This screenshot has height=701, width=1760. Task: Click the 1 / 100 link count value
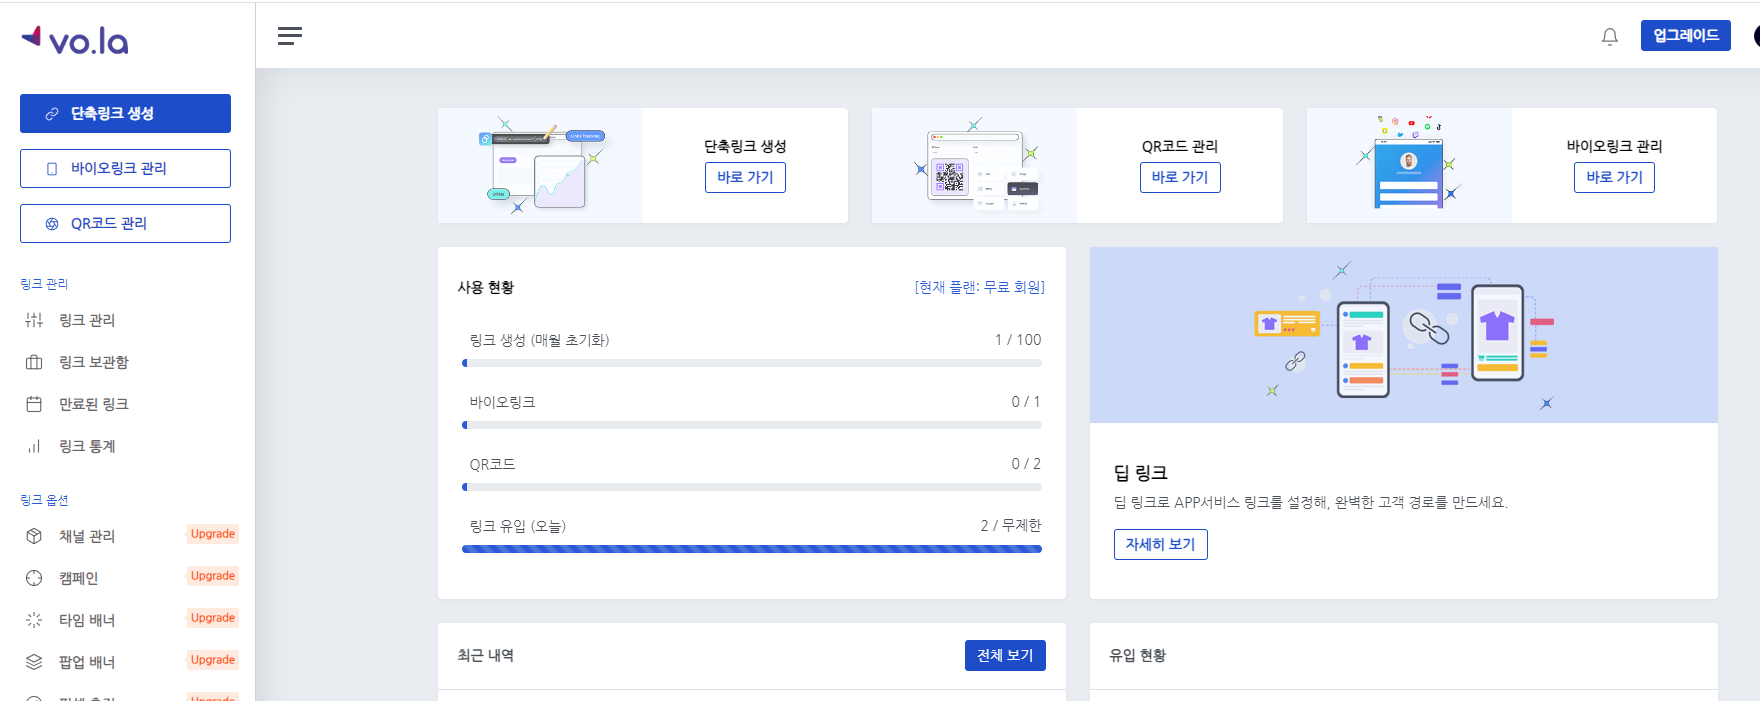[1018, 340]
